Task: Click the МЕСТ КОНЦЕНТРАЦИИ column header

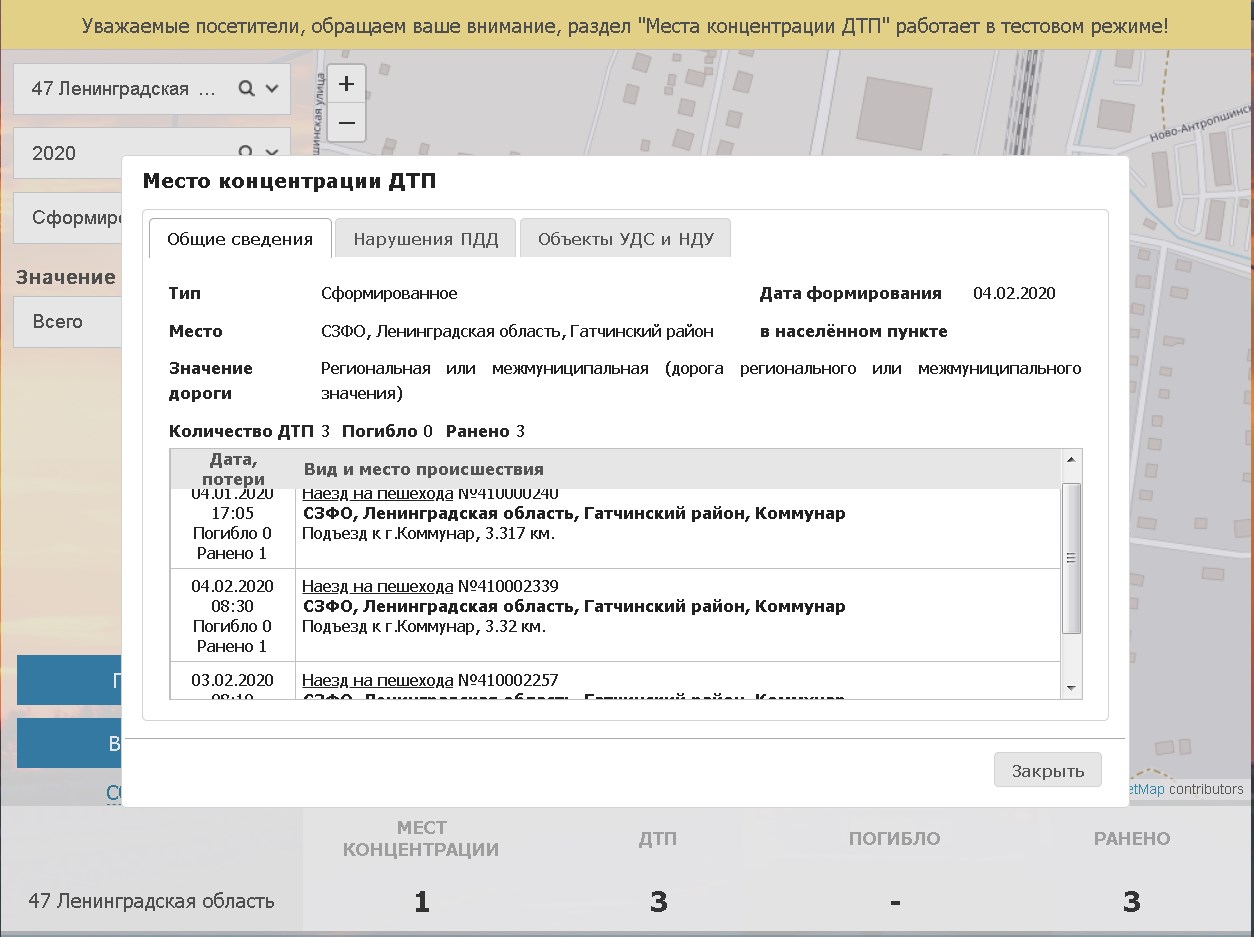Action: tap(421, 839)
